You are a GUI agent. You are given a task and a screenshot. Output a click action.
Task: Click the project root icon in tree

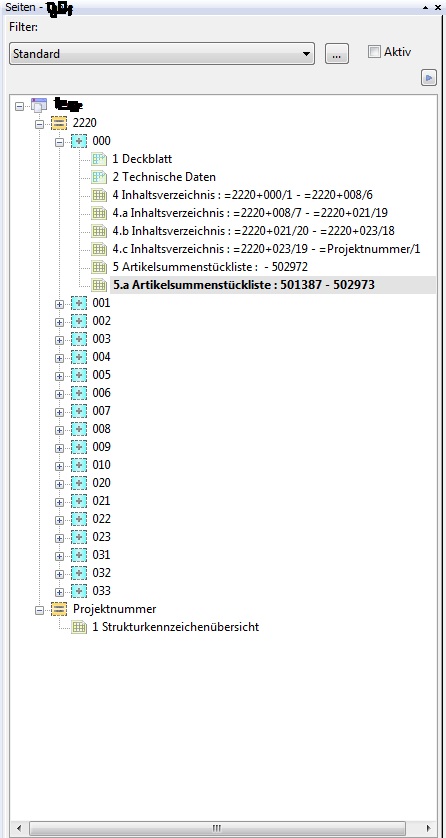click(x=39, y=105)
